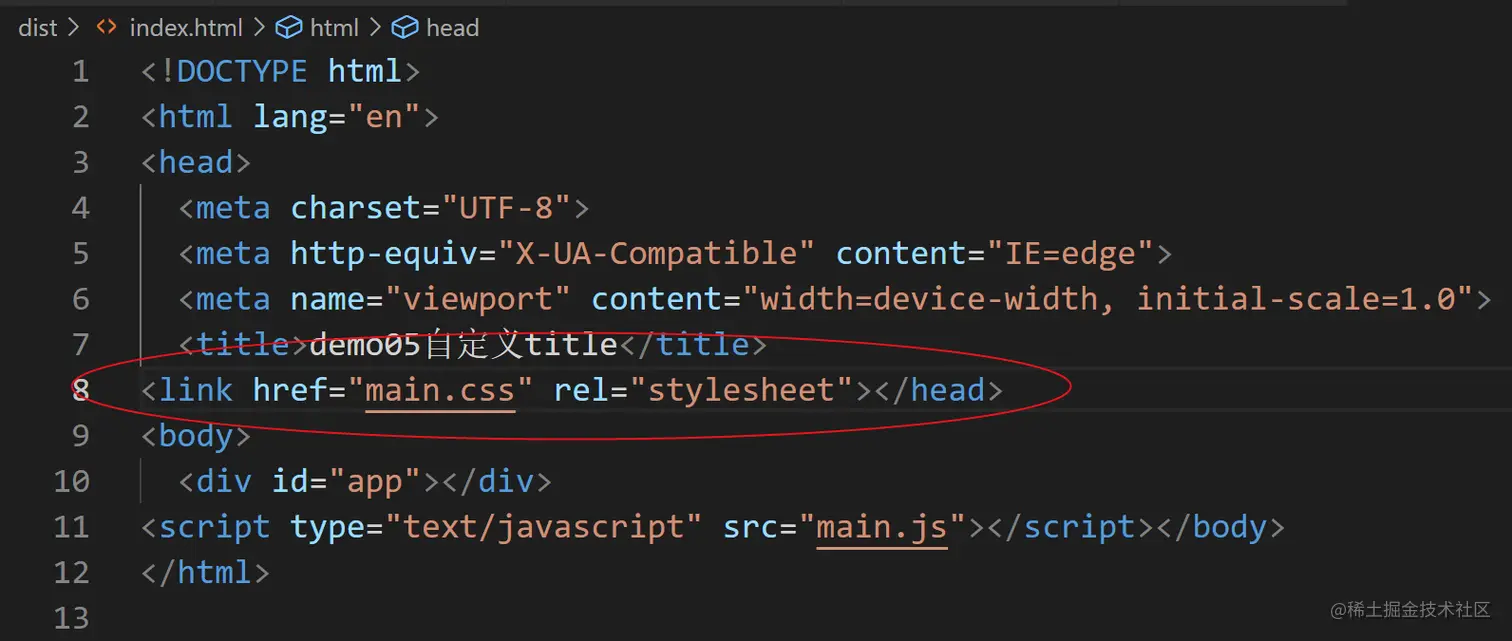Click the cube icon before 'head' breadcrumb
Viewport: 1512px width, 641px height.
(x=405, y=28)
